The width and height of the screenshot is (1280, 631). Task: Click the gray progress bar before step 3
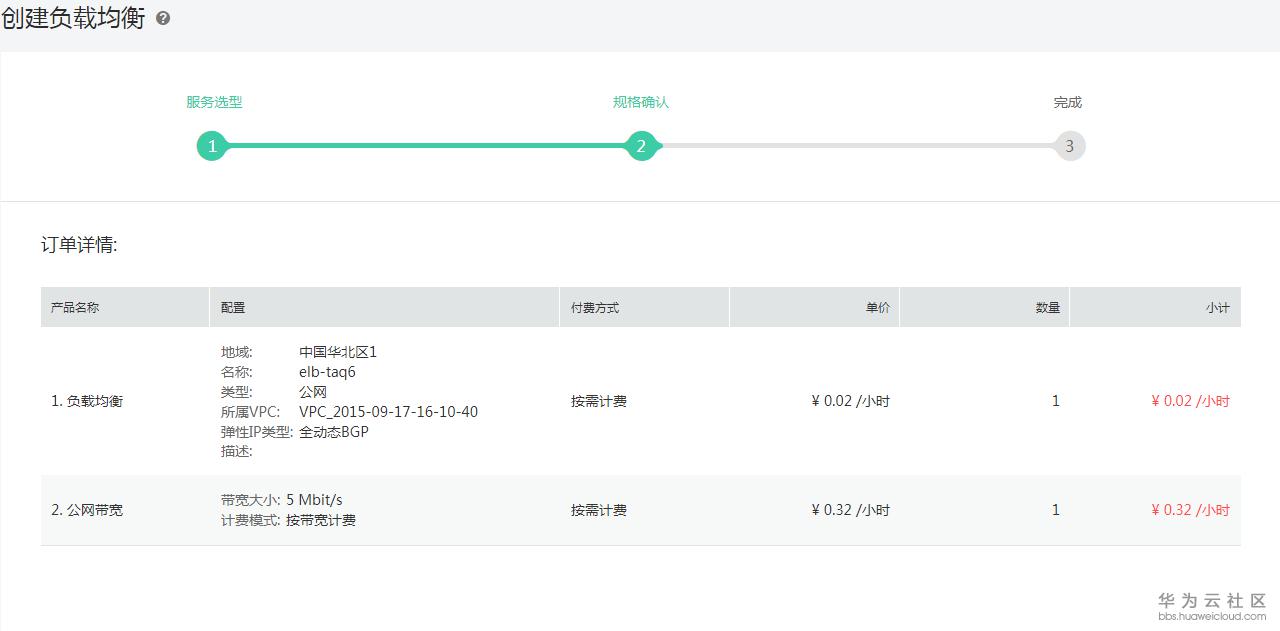point(855,146)
